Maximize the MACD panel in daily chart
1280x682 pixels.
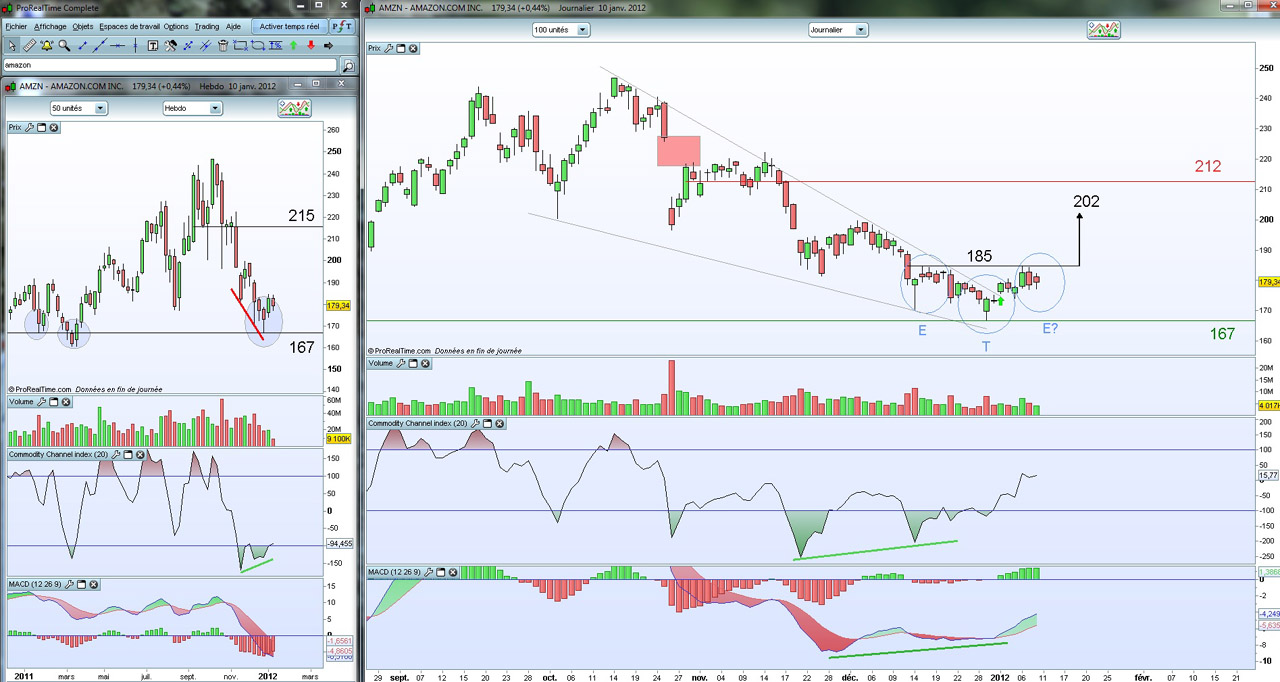pyautogui.click(x=441, y=572)
